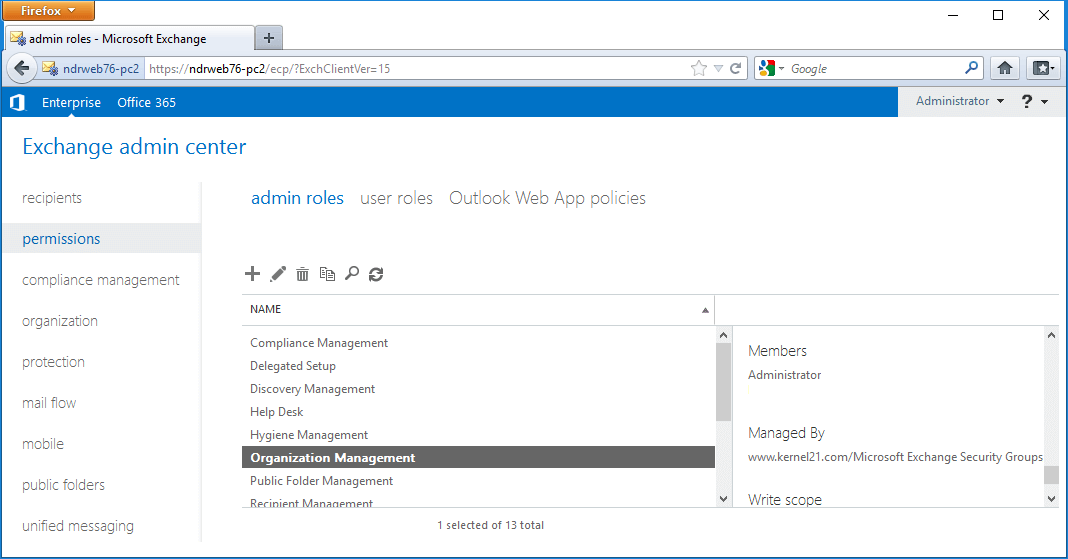The image size is (1068, 559).
Task: Open mail flow section in sidebar
Action: point(49,402)
